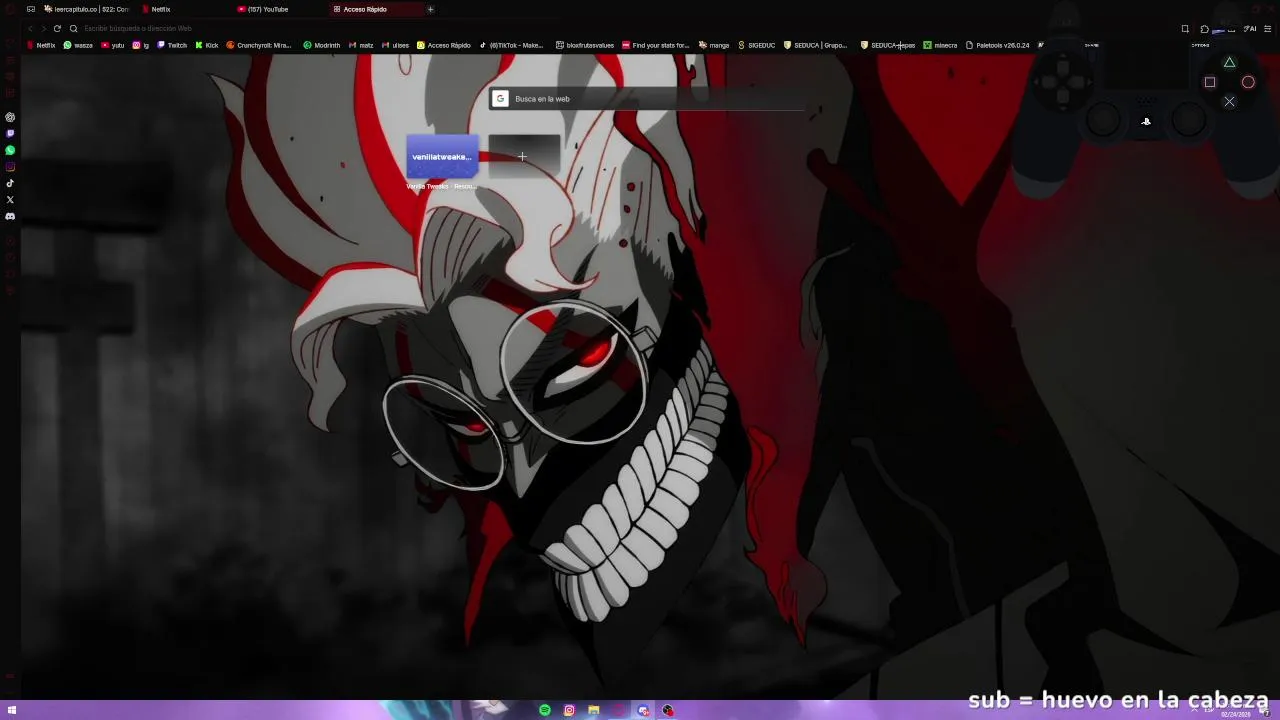Open Instagram app from the taskbar
This screenshot has width=1280, height=720.
pyautogui.click(x=569, y=710)
